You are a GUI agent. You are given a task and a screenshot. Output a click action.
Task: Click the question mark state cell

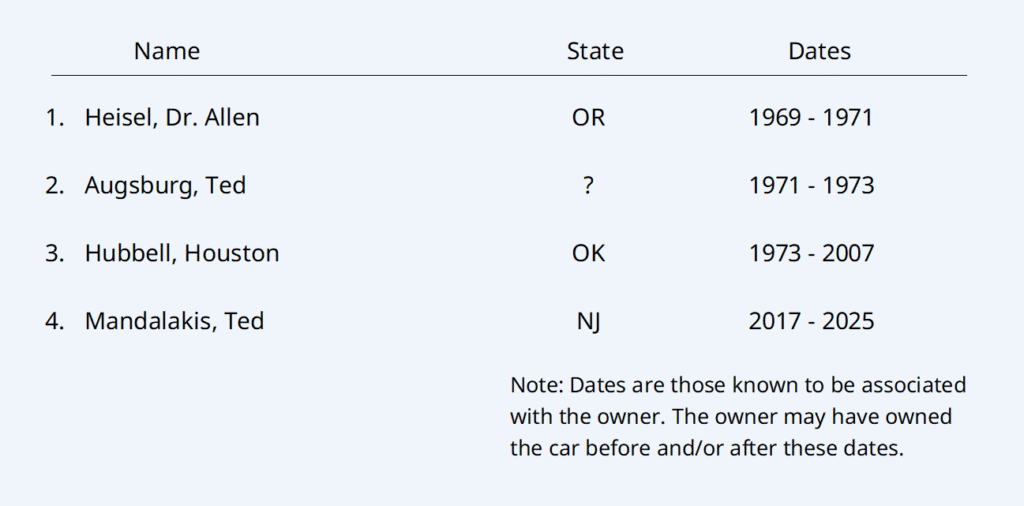click(588, 185)
